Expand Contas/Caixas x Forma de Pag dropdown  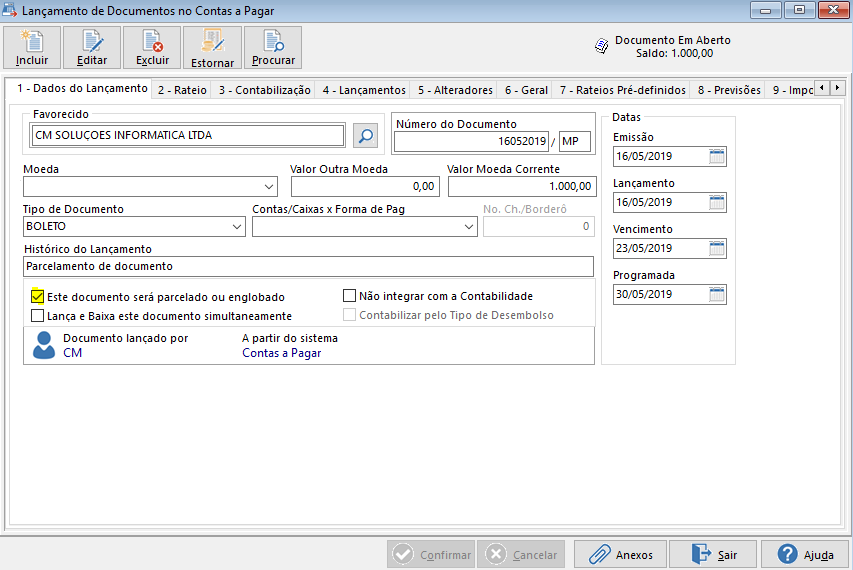(469, 226)
